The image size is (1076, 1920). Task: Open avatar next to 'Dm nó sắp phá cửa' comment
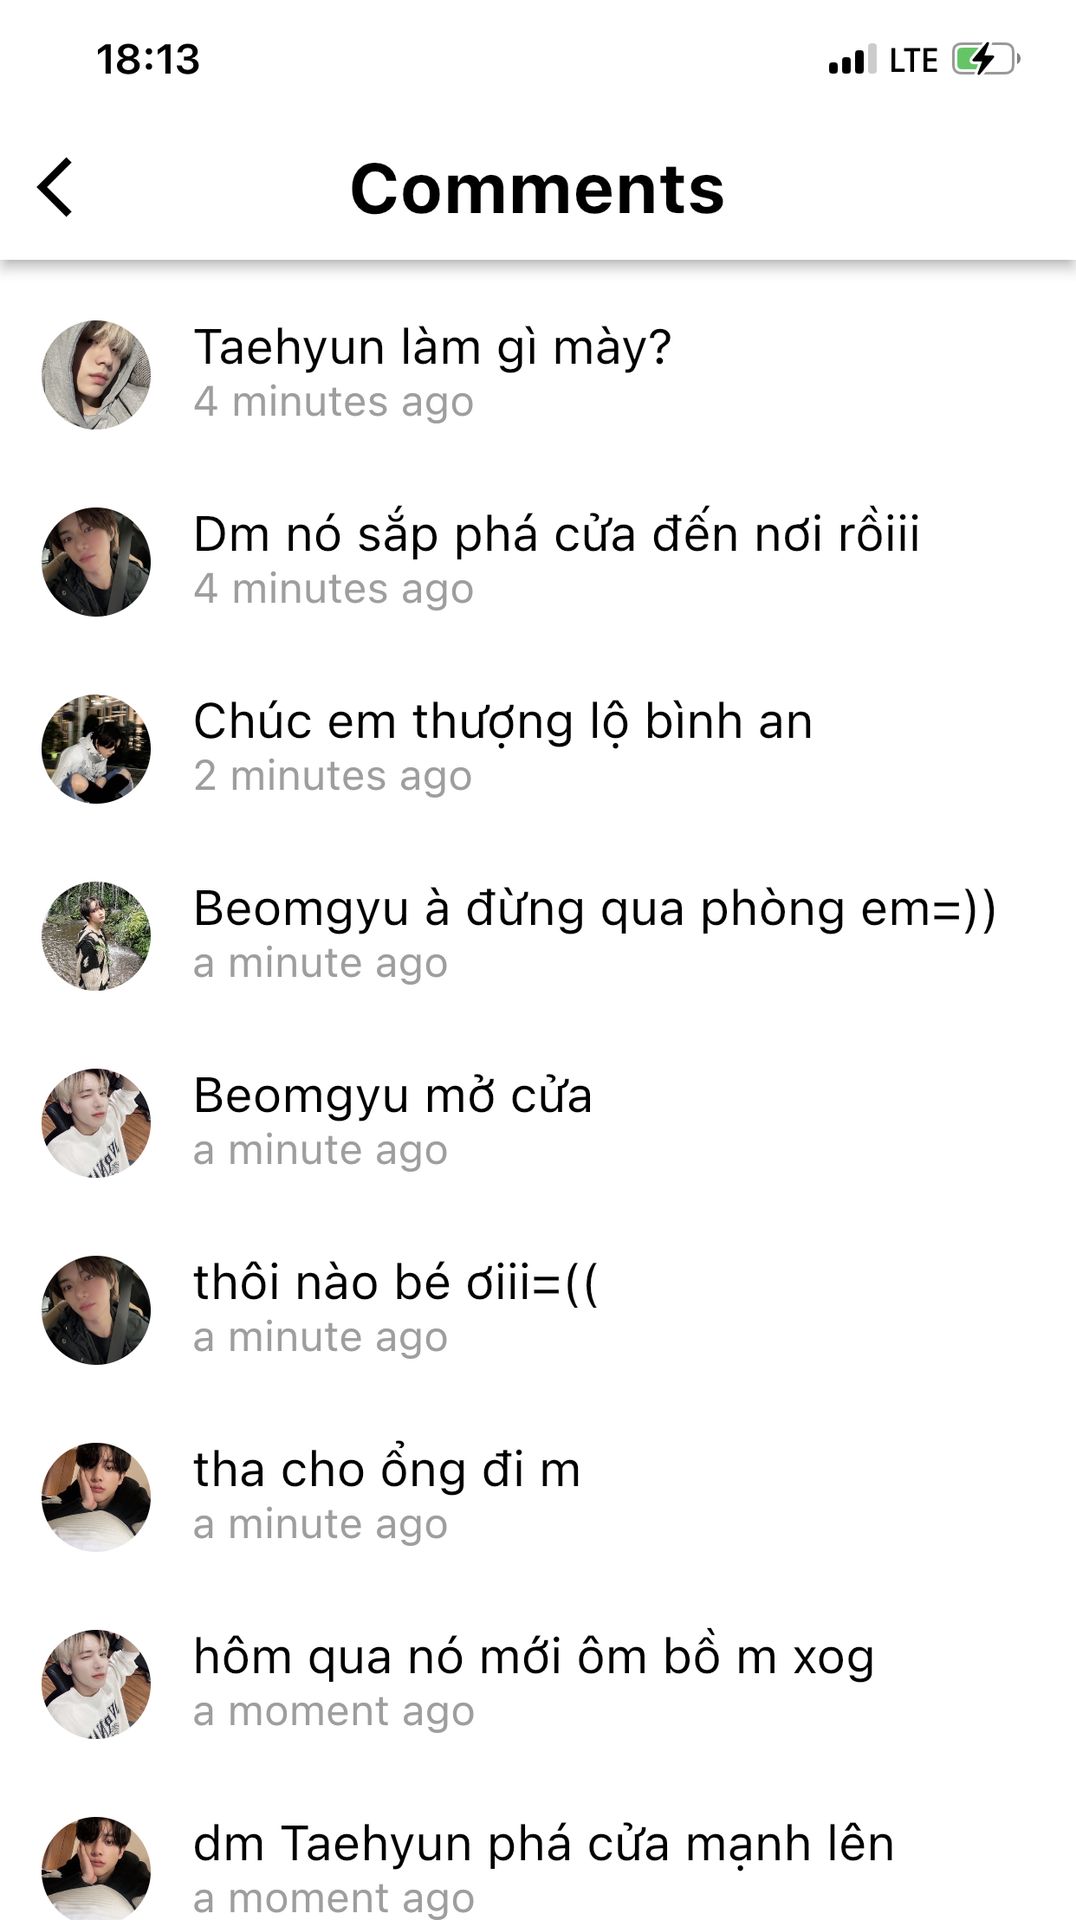(x=96, y=561)
